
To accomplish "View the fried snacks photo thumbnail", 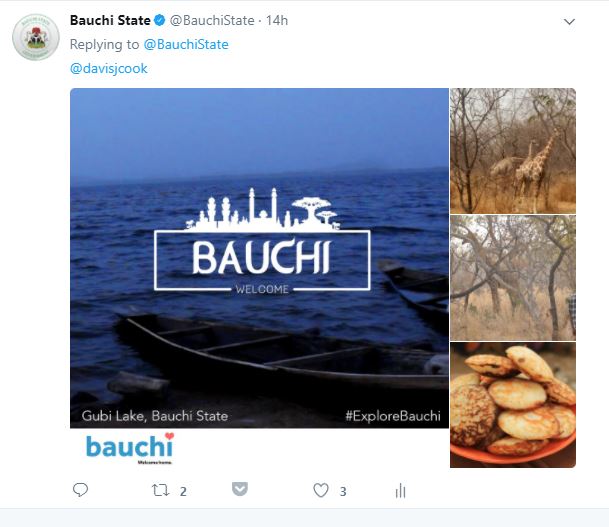I will click(513, 404).
